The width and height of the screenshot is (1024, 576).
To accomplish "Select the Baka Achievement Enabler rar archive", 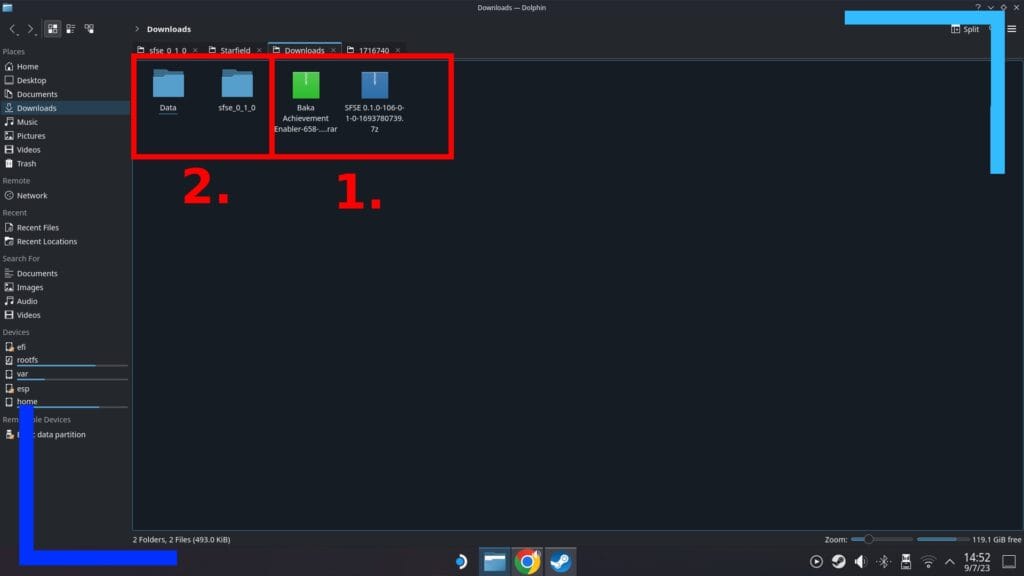I will [x=305, y=85].
